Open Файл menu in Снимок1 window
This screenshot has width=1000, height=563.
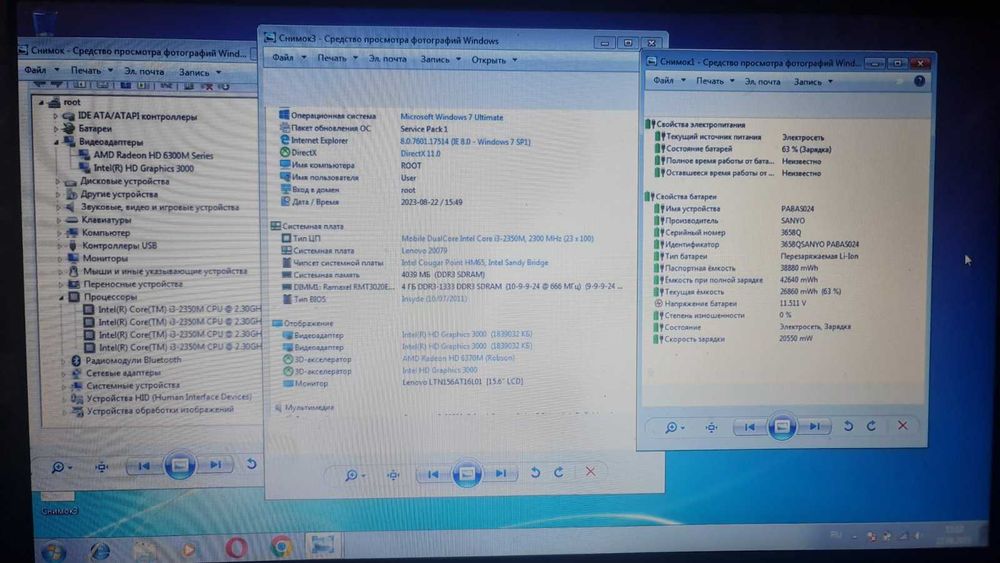669,80
